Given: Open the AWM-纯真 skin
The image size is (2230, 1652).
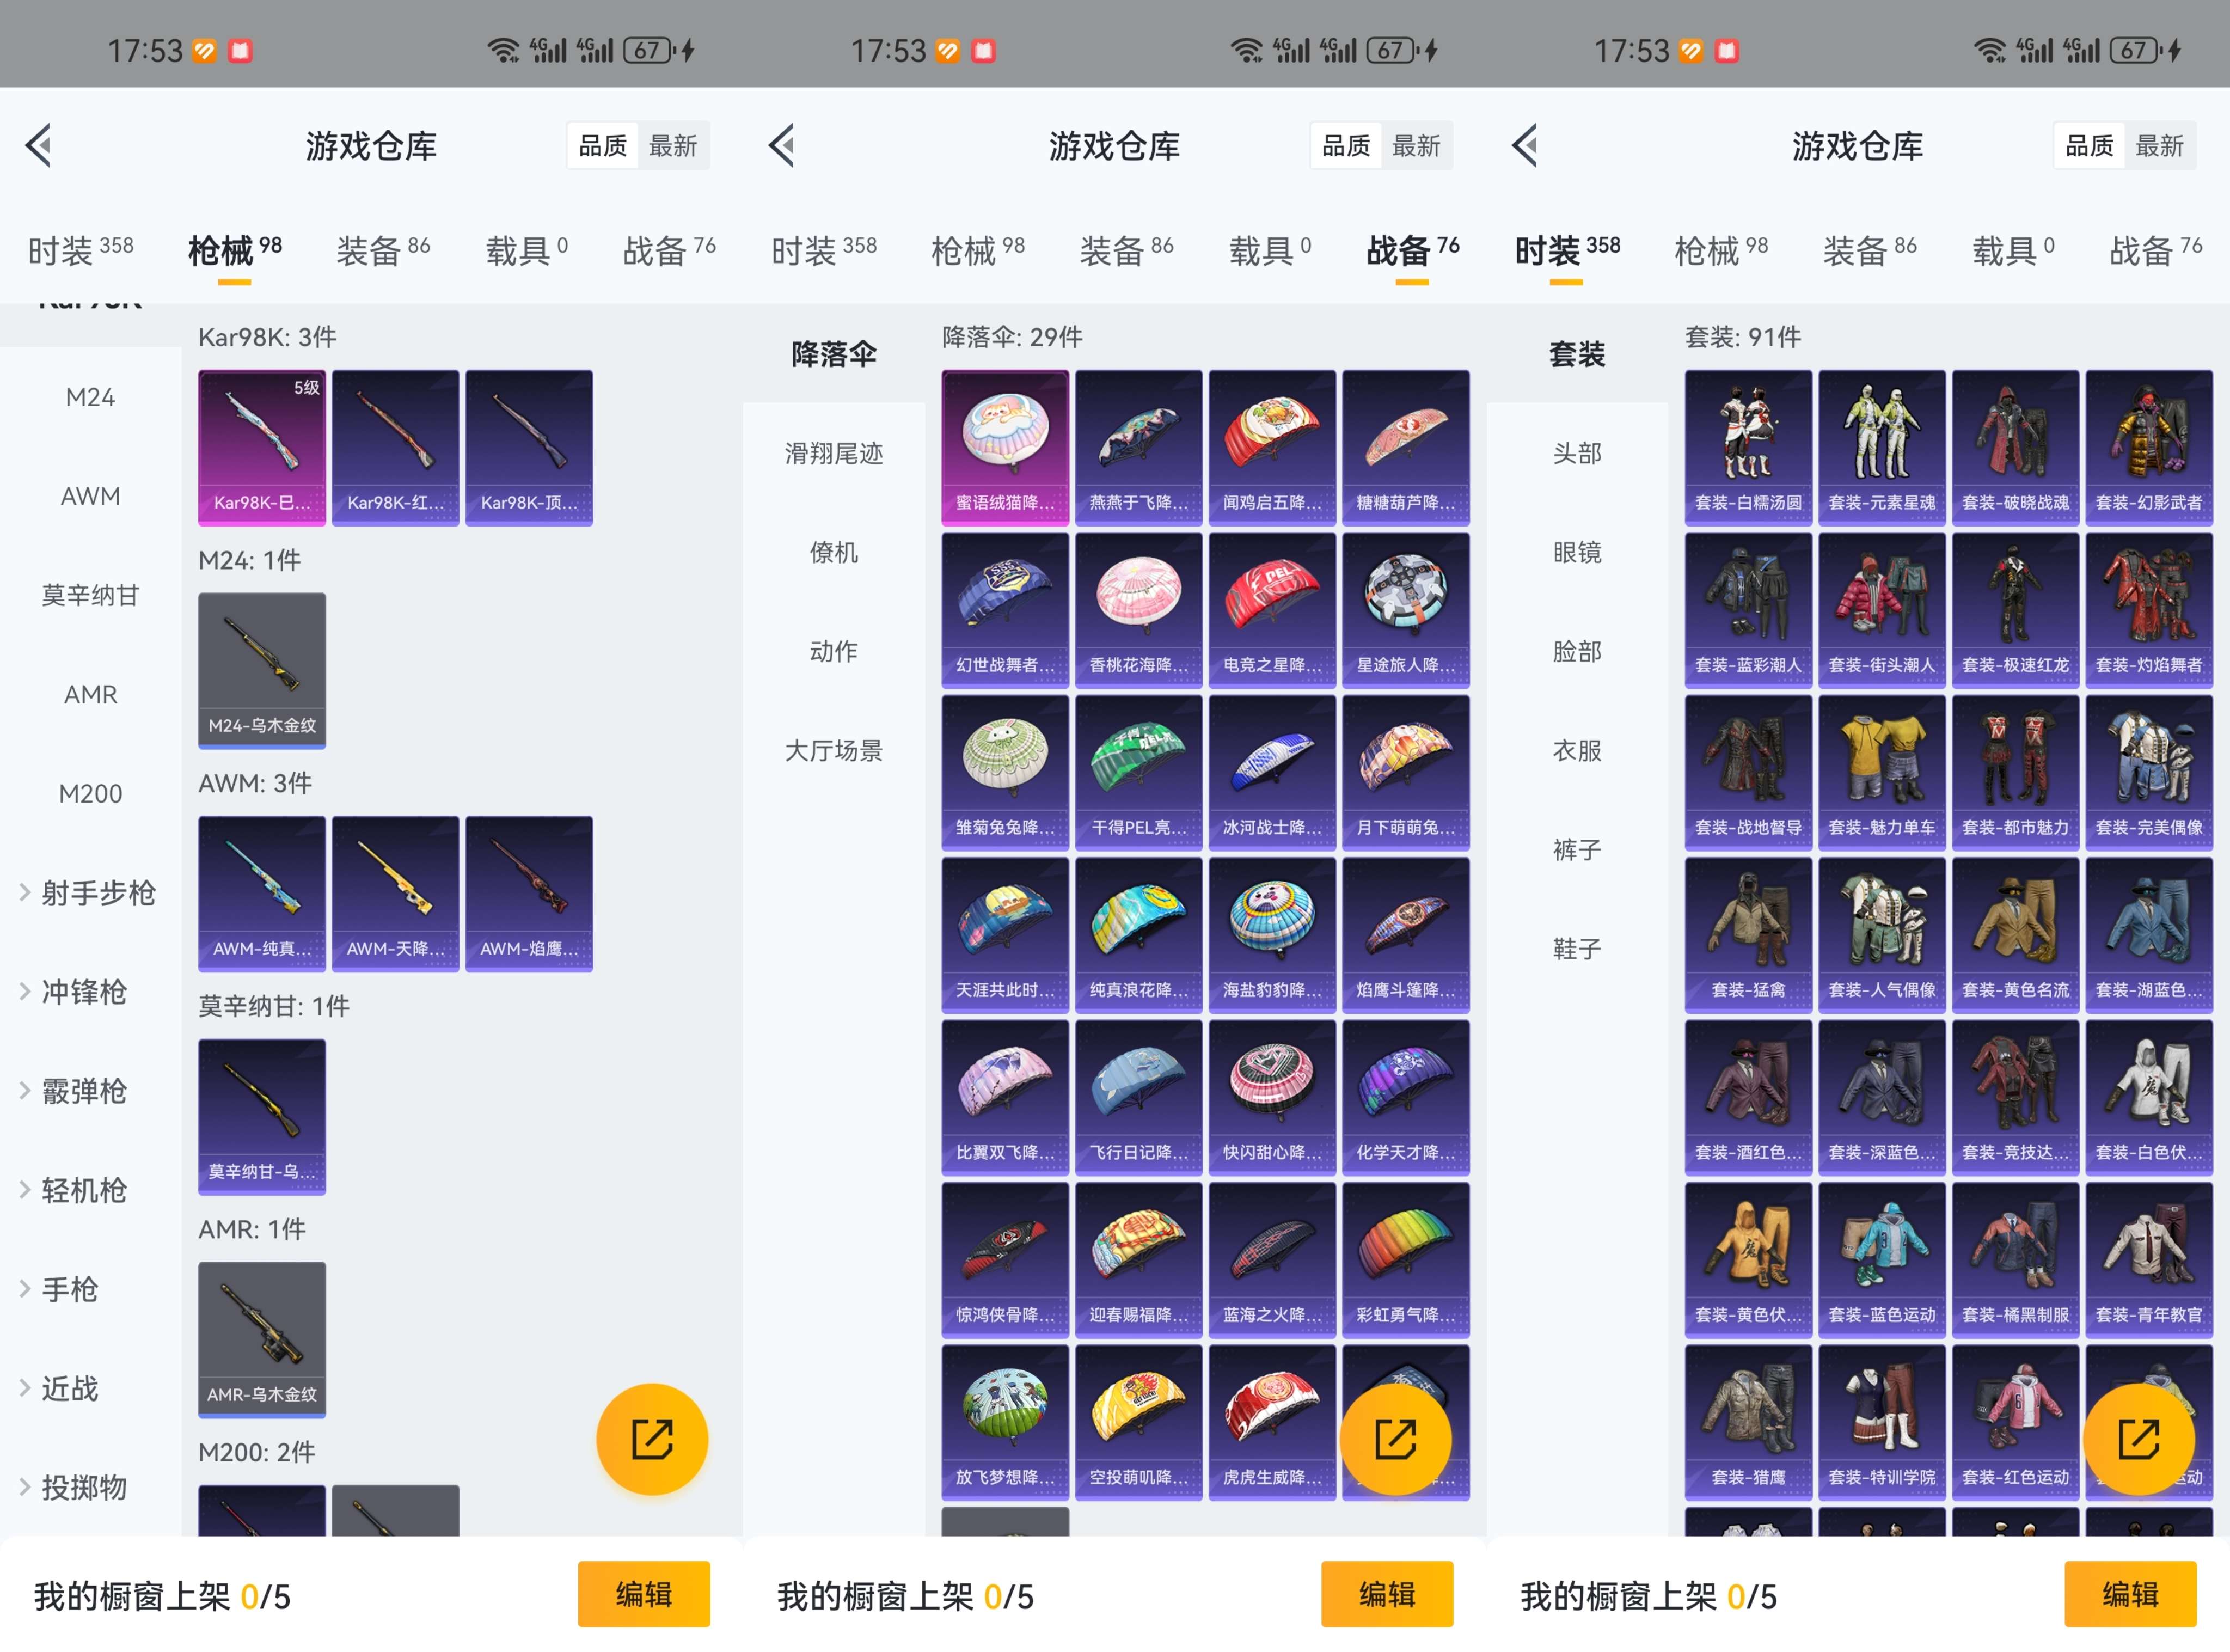Looking at the screenshot, I should pyautogui.click(x=262, y=893).
